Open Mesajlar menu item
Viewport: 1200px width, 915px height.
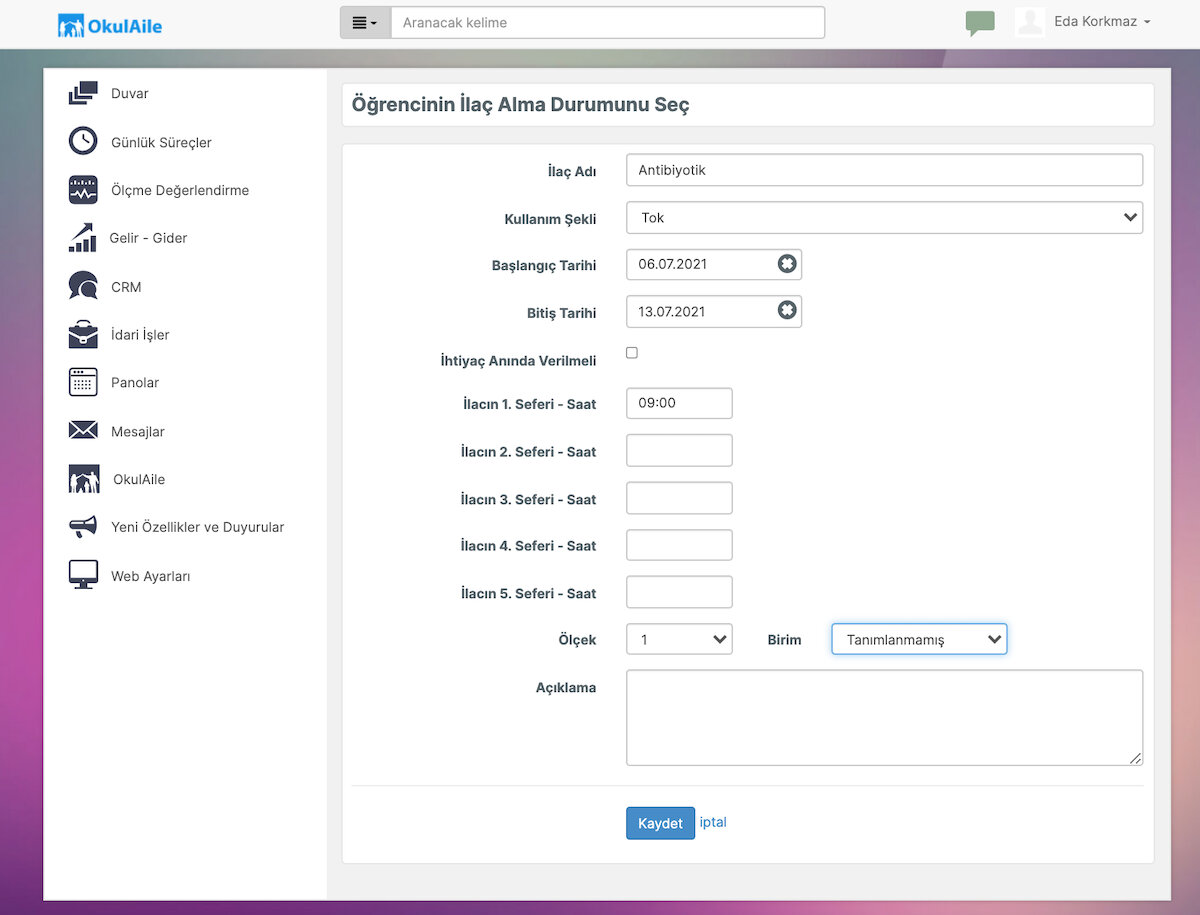click(138, 431)
